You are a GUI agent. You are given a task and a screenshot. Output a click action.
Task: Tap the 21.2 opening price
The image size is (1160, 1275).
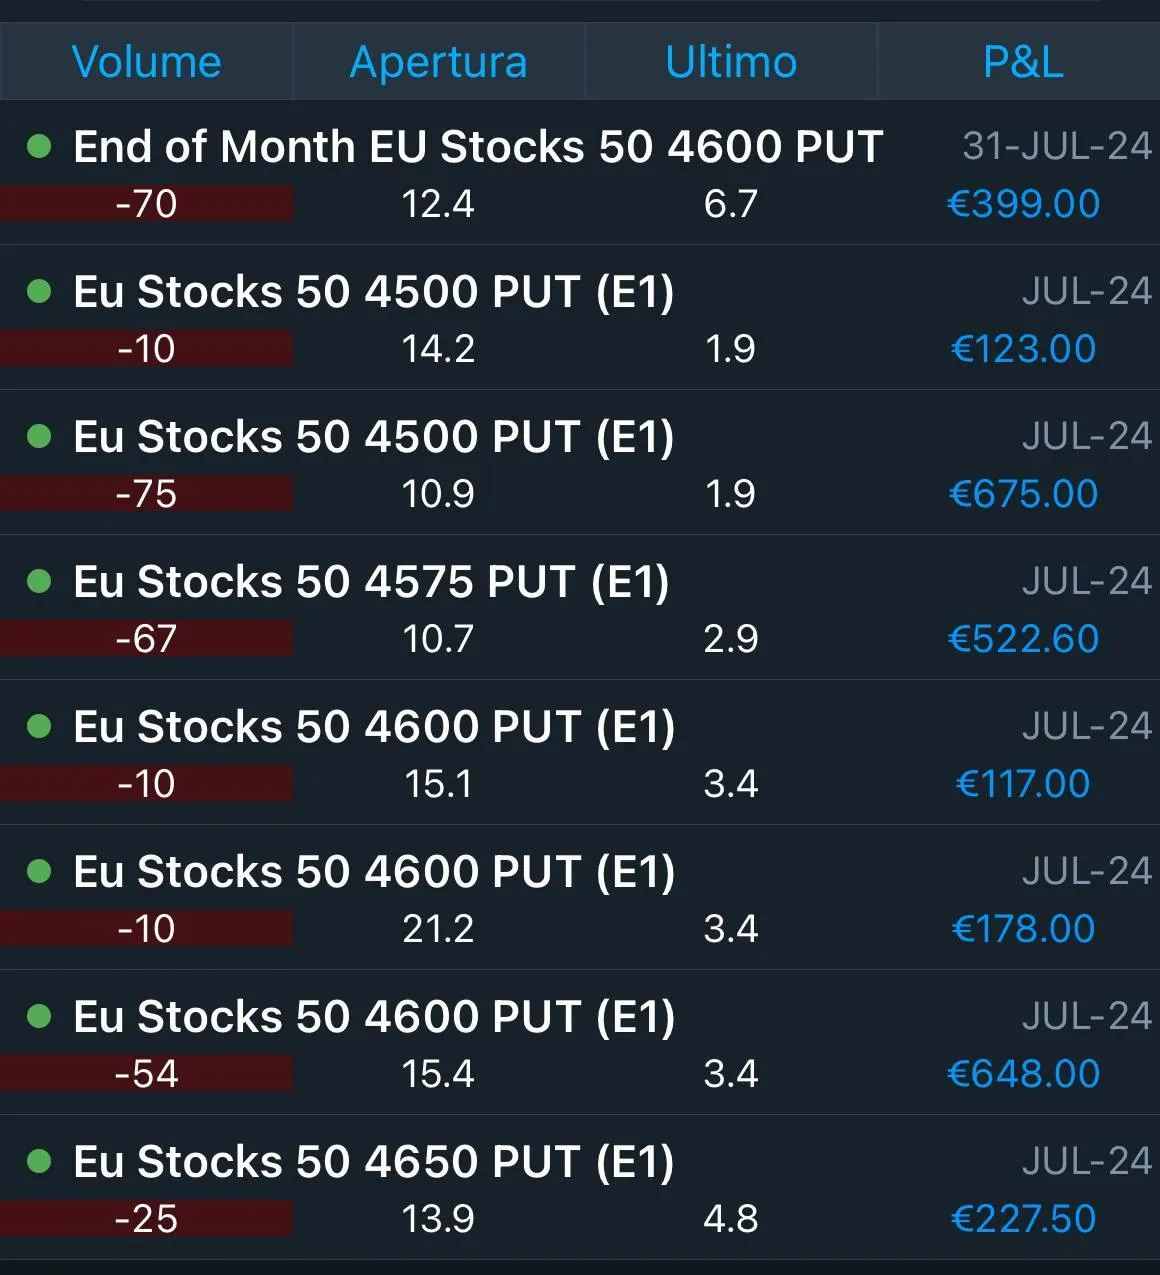438,929
